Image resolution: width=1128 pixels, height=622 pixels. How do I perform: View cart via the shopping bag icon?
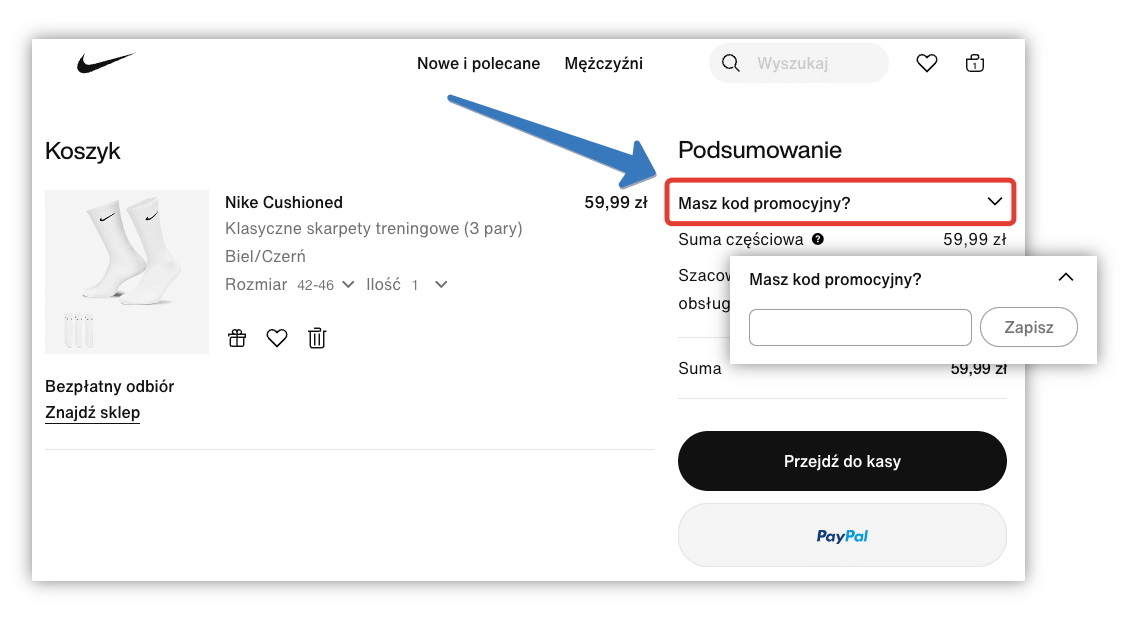click(975, 62)
